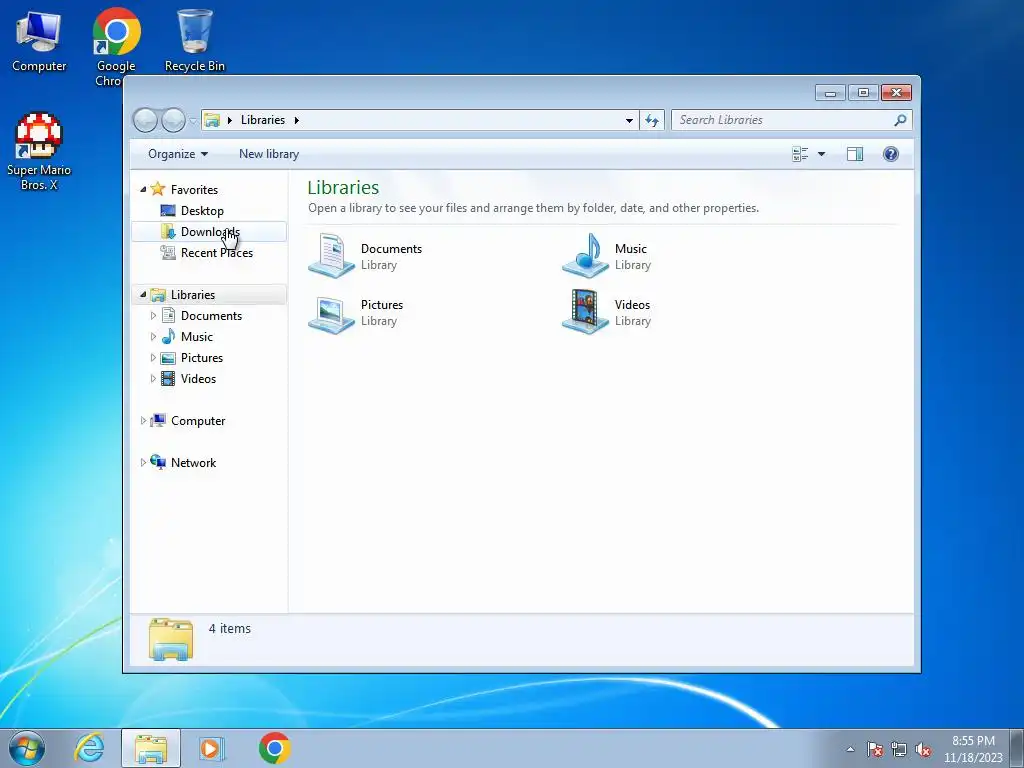Open Help with the question mark icon

click(x=891, y=154)
